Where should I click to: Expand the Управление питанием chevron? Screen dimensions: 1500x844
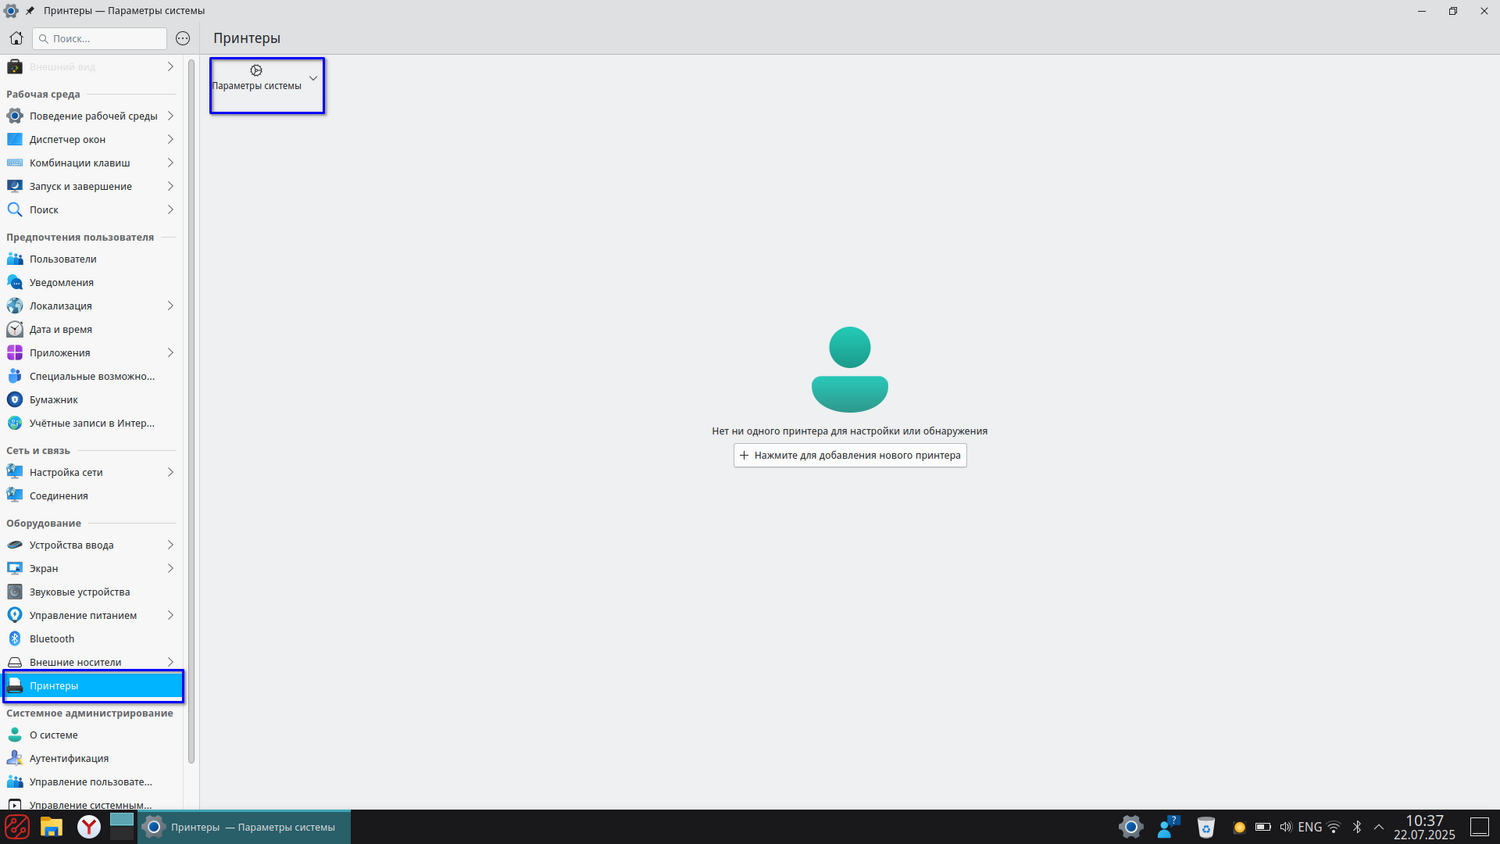click(x=170, y=616)
